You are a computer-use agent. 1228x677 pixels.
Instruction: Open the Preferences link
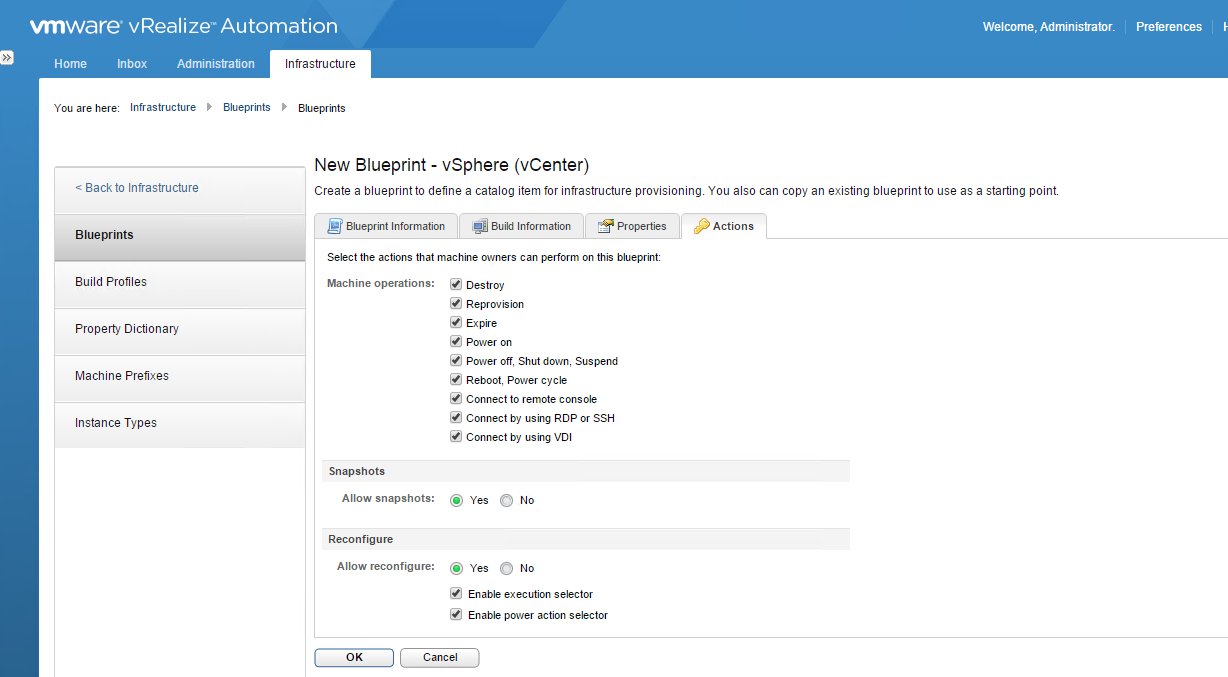tap(1169, 27)
